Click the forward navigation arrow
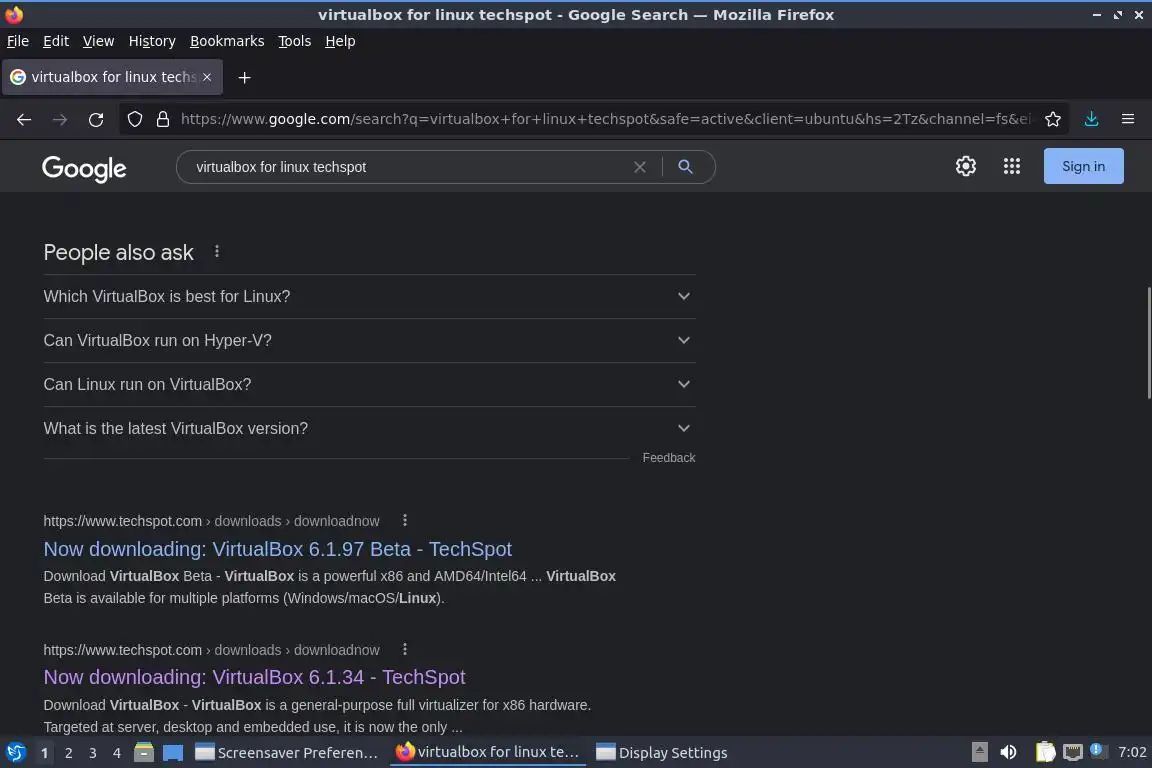Screen dimensions: 1152x768 60,119
